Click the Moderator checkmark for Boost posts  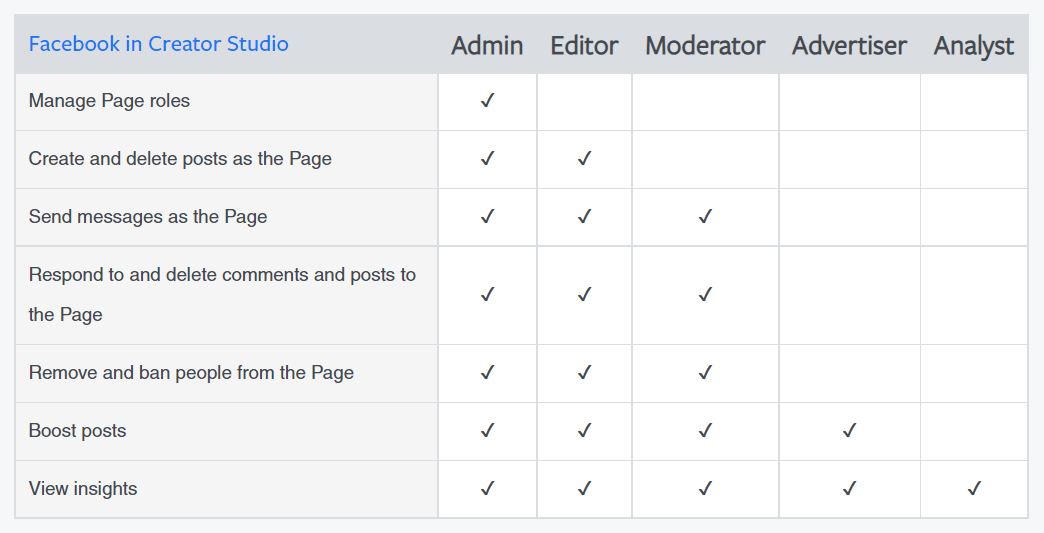point(705,431)
